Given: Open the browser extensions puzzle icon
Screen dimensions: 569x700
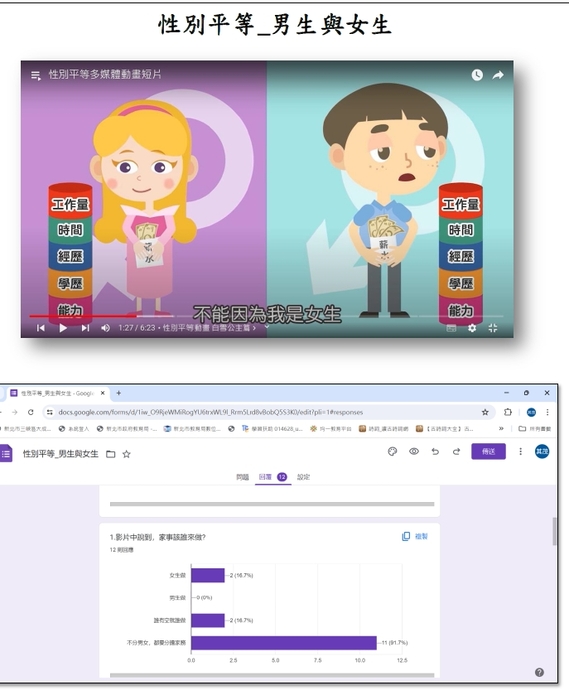Looking at the screenshot, I should pyautogui.click(x=508, y=412).
